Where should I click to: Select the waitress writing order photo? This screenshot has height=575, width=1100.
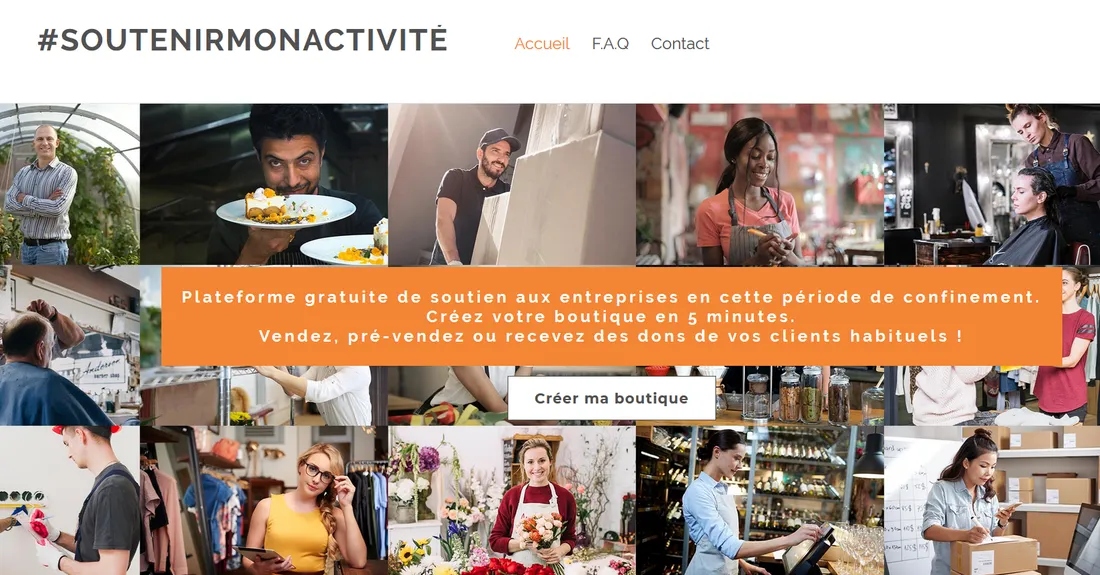click(760, 184)
